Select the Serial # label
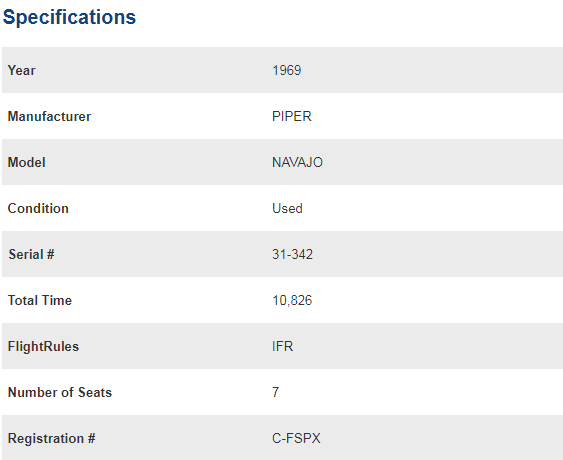The height and width of the screenshot is (460, 563). point(31,254)
